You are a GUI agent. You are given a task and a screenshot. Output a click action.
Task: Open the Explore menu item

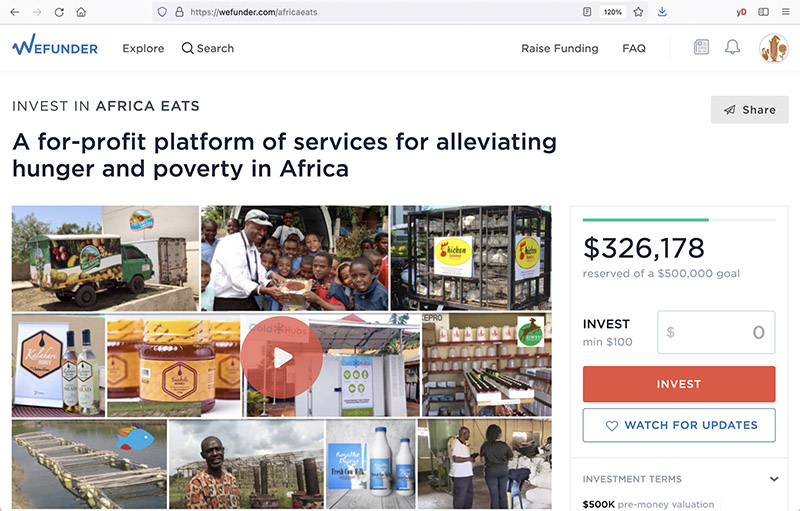click(143, 48)
